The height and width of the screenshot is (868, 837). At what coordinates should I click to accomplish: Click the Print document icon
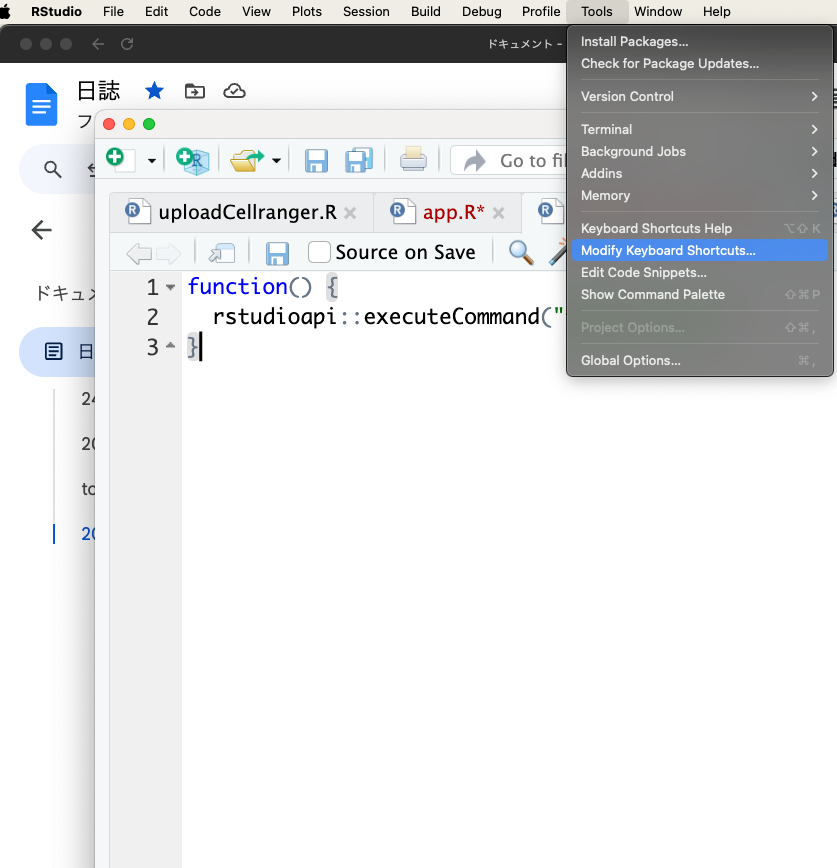click(x=413, y=159)
